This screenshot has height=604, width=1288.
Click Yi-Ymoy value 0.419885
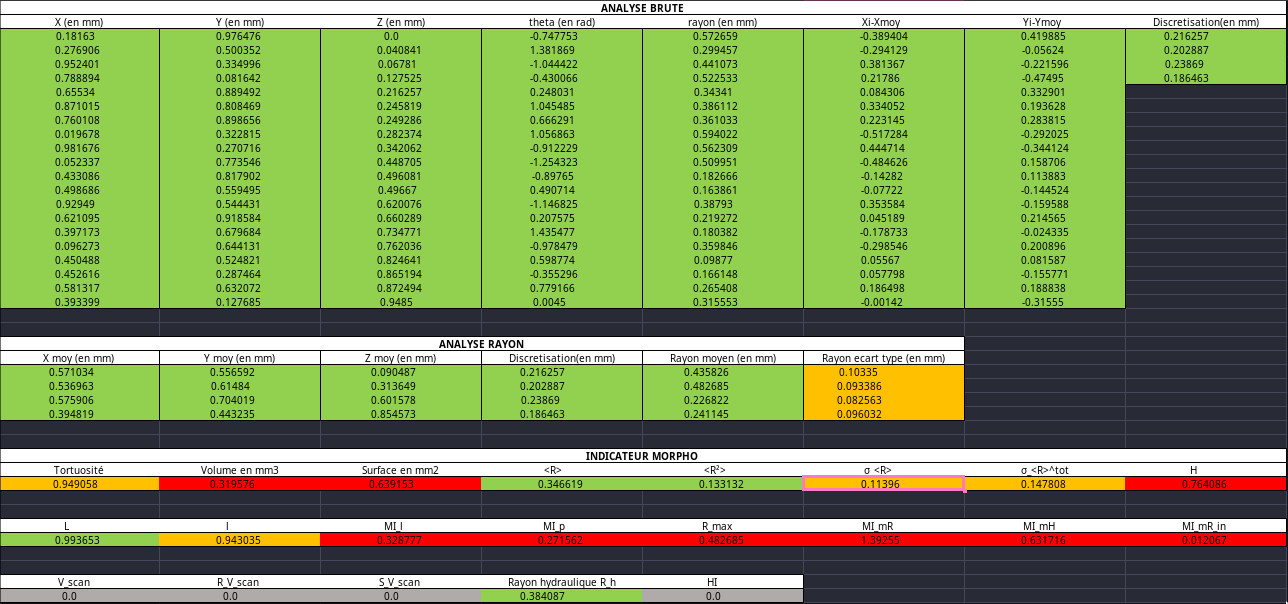coord(1045,36)
